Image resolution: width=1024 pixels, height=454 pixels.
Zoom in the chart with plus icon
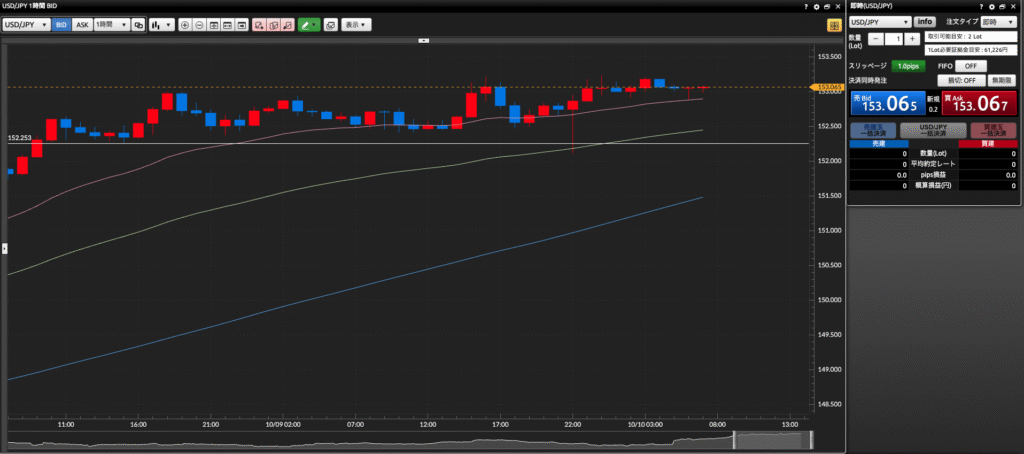[x=184, y=24]
